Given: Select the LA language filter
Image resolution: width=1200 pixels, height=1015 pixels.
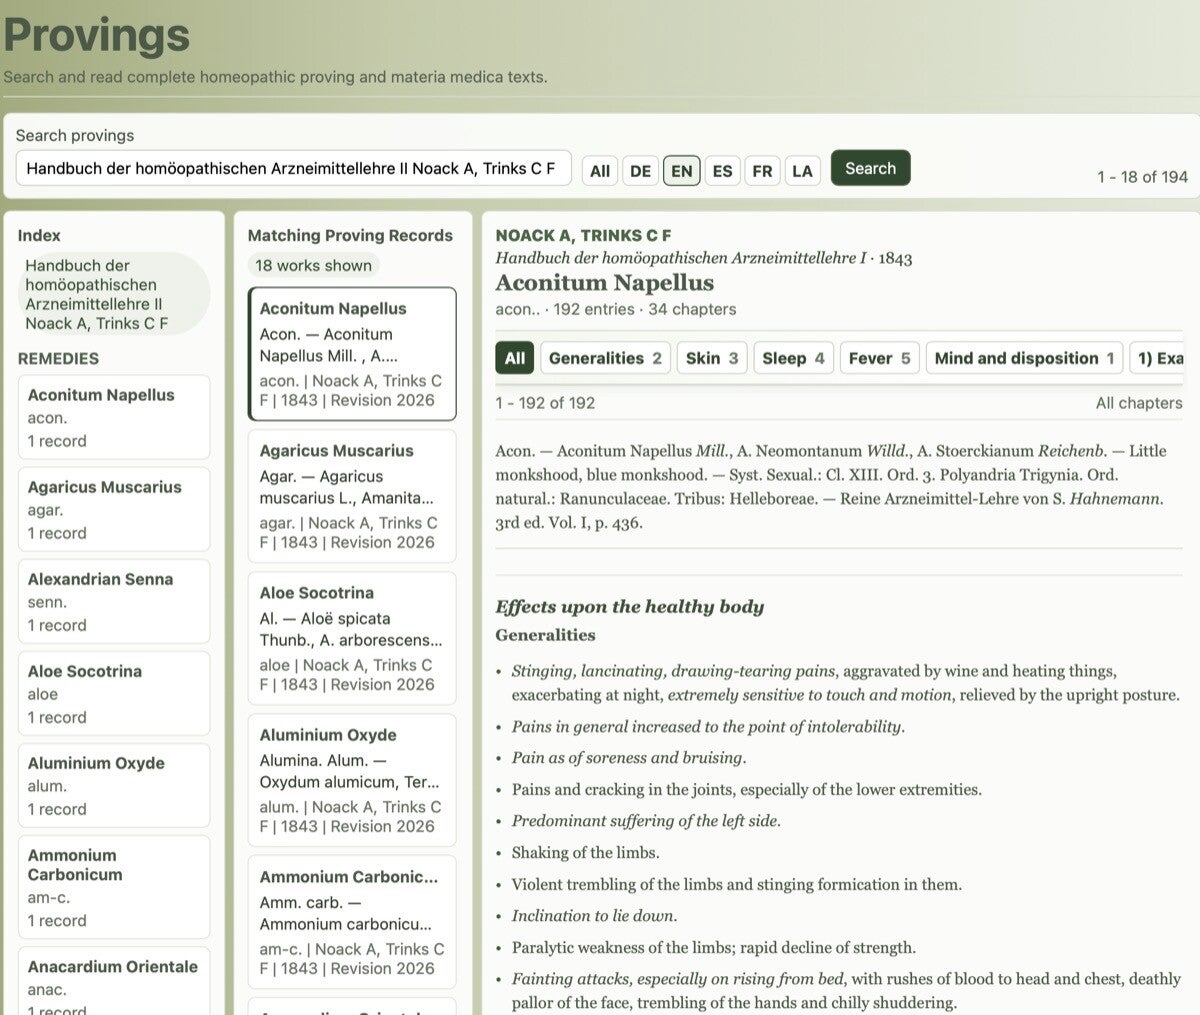Looking at the screenshot, I should pos(802,171).
